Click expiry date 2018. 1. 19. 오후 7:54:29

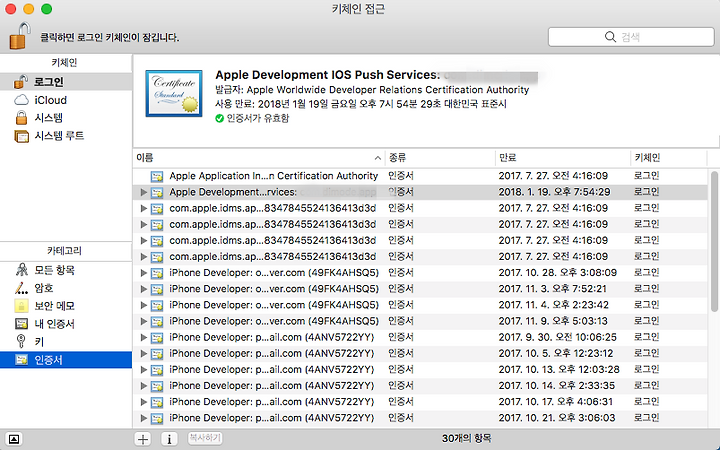click(x=554, y=192)
